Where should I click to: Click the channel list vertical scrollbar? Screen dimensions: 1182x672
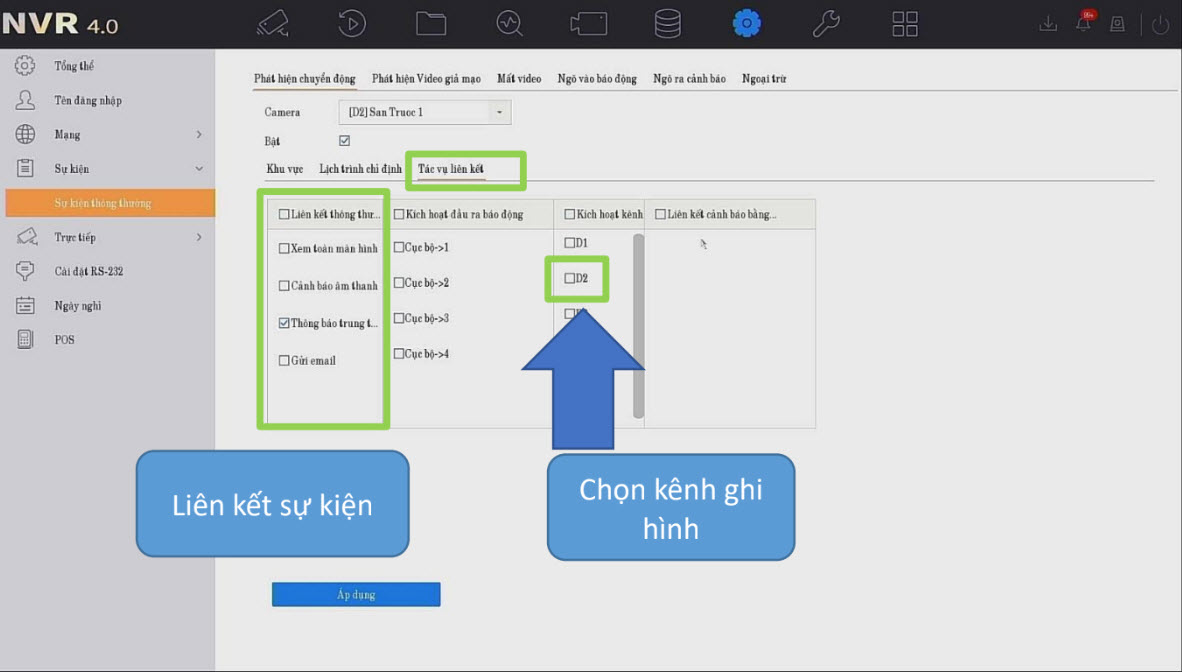[638, 325]
